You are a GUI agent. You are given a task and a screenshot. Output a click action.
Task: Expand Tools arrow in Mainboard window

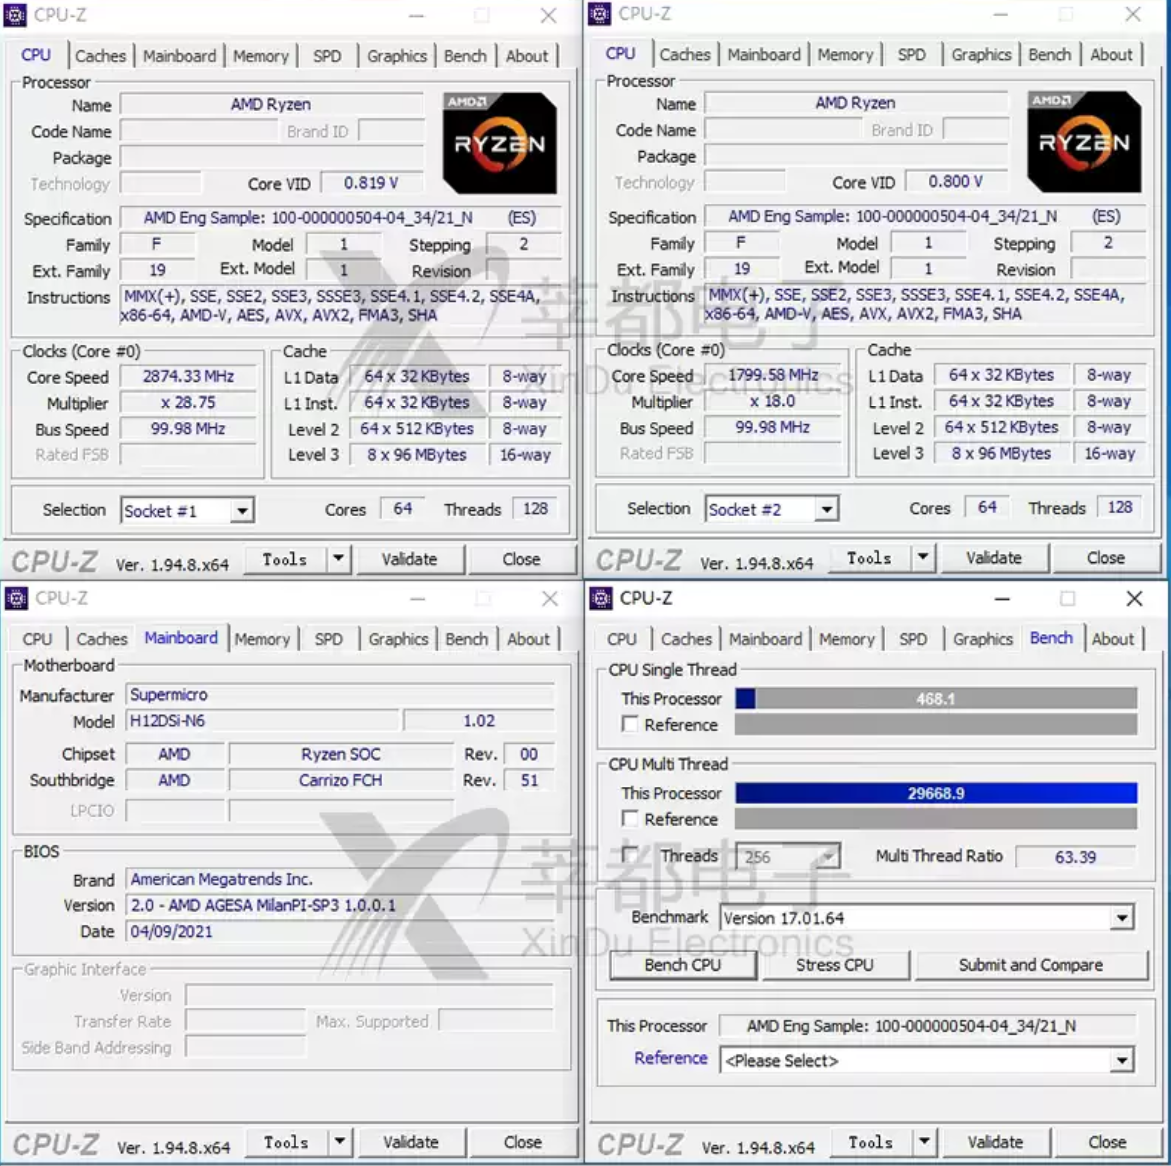[340, 1141]
